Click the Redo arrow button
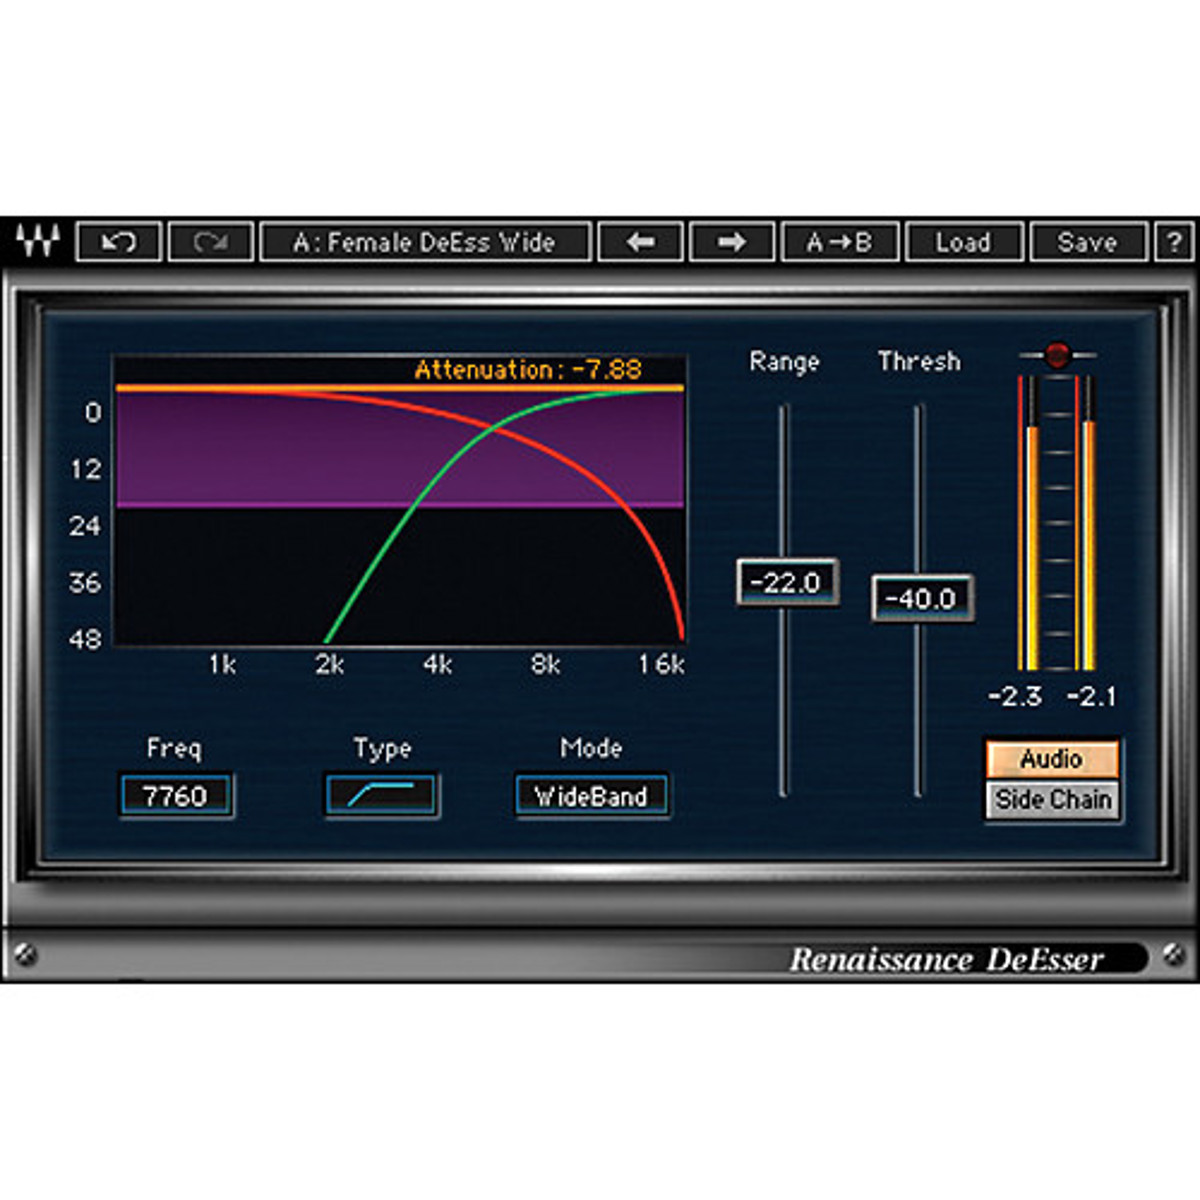The width and height of the screenshot is (1200, 1200). pos(210,242)
